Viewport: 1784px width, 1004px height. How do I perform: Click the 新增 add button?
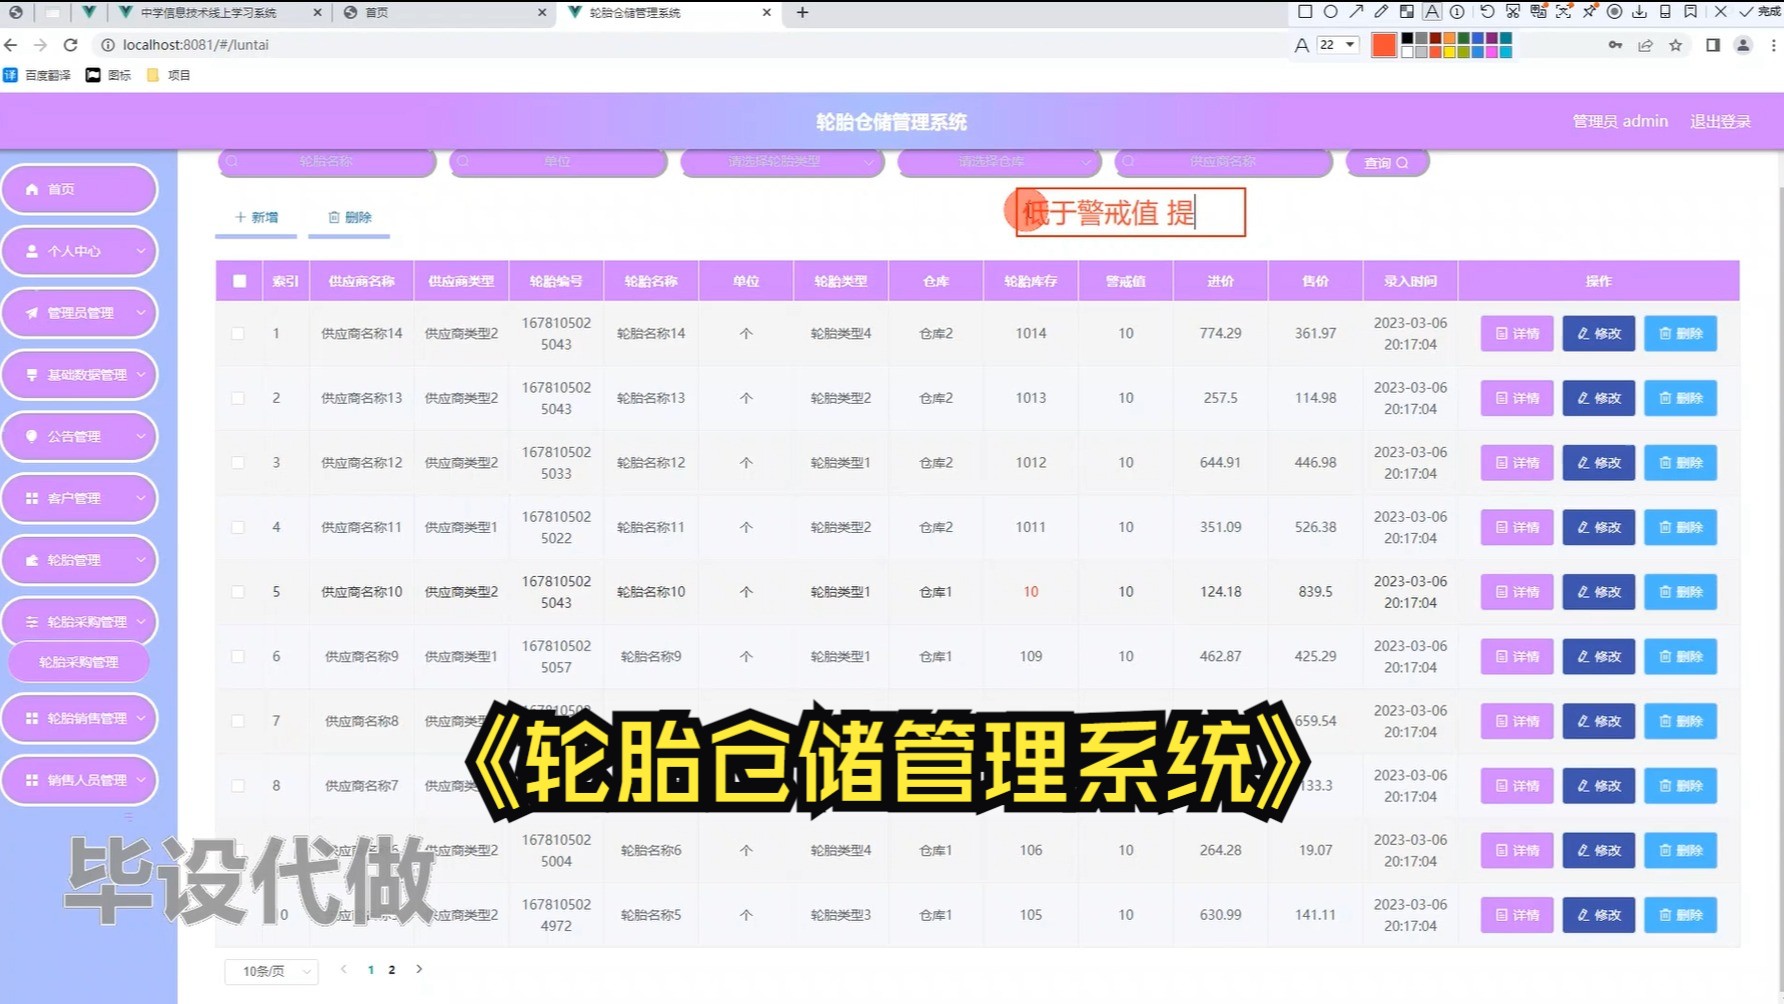click(256, 217)
